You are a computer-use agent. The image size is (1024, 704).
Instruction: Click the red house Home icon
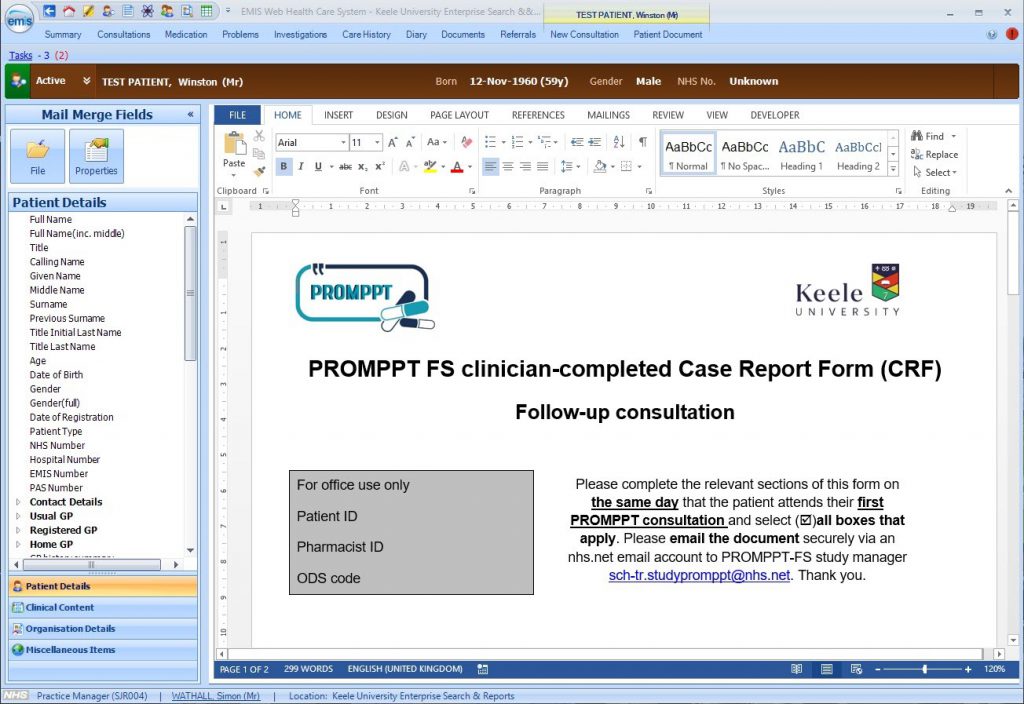[69, 11]
